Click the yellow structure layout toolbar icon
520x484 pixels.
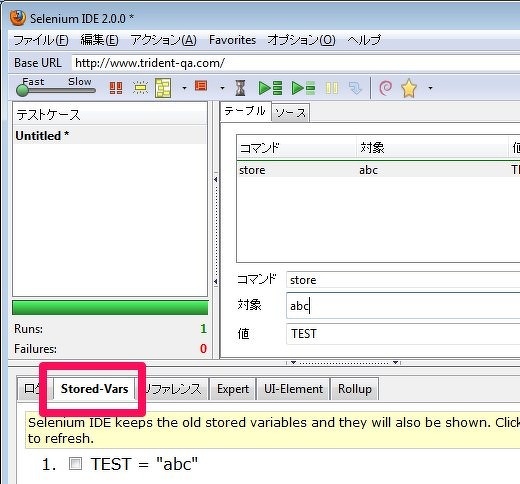pyautogui.click(x=163, y=88)
